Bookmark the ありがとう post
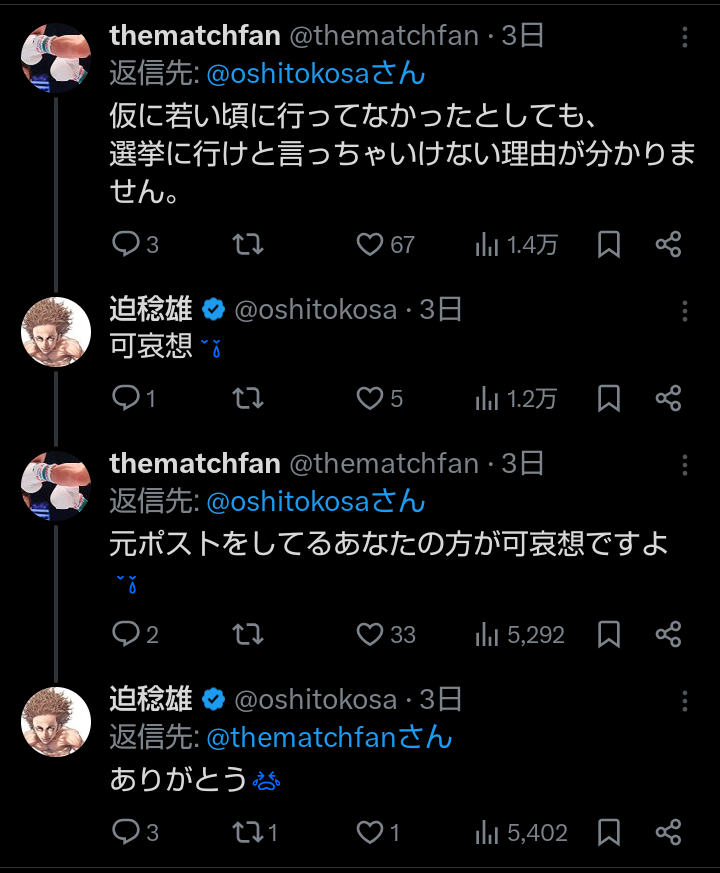Viewport: 720px width, 873px height. pos(609,832)
